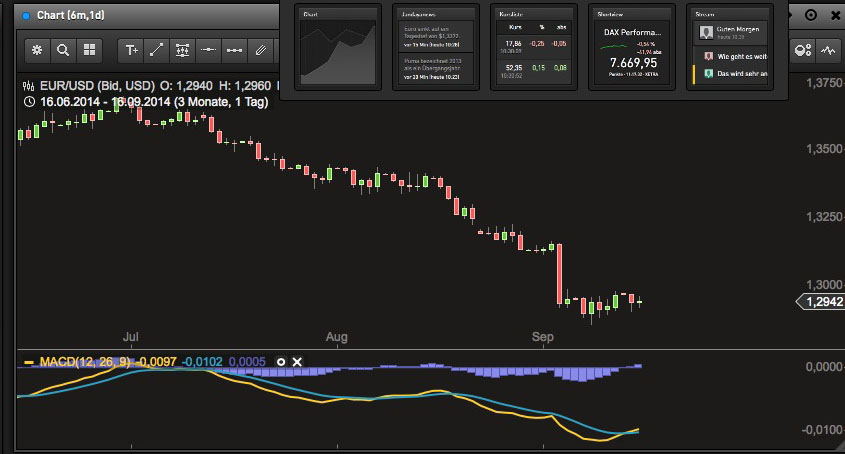Toggle the blue dot beside Chart title

coord(25,16)
